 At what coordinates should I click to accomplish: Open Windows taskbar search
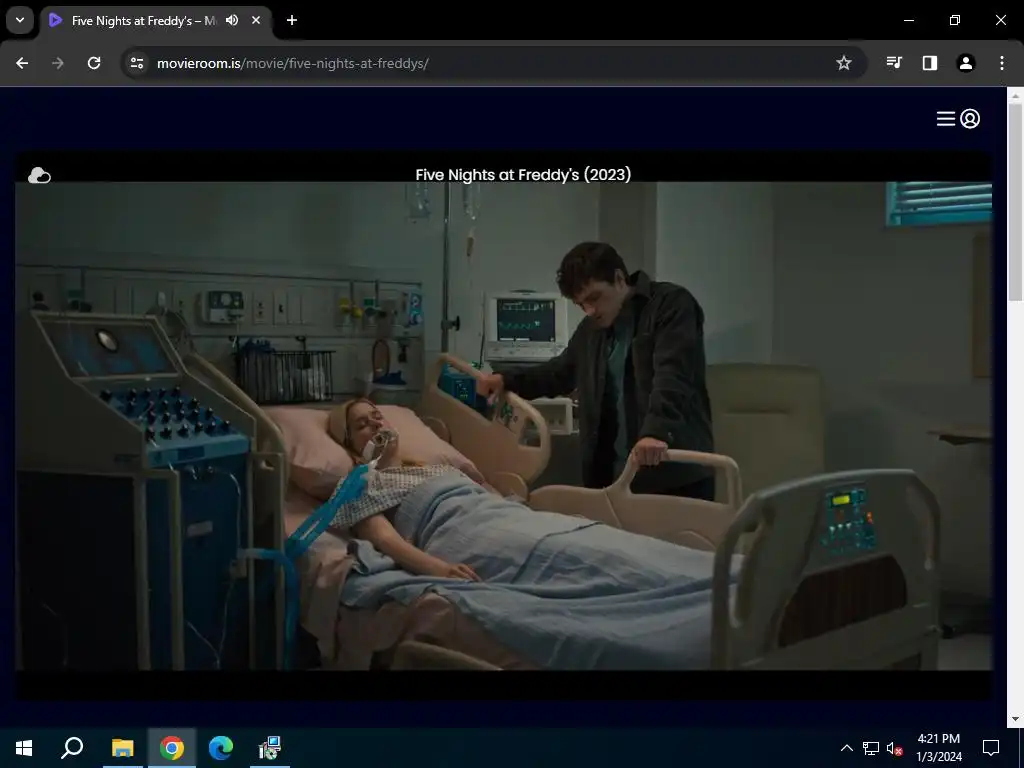[72, 748]
